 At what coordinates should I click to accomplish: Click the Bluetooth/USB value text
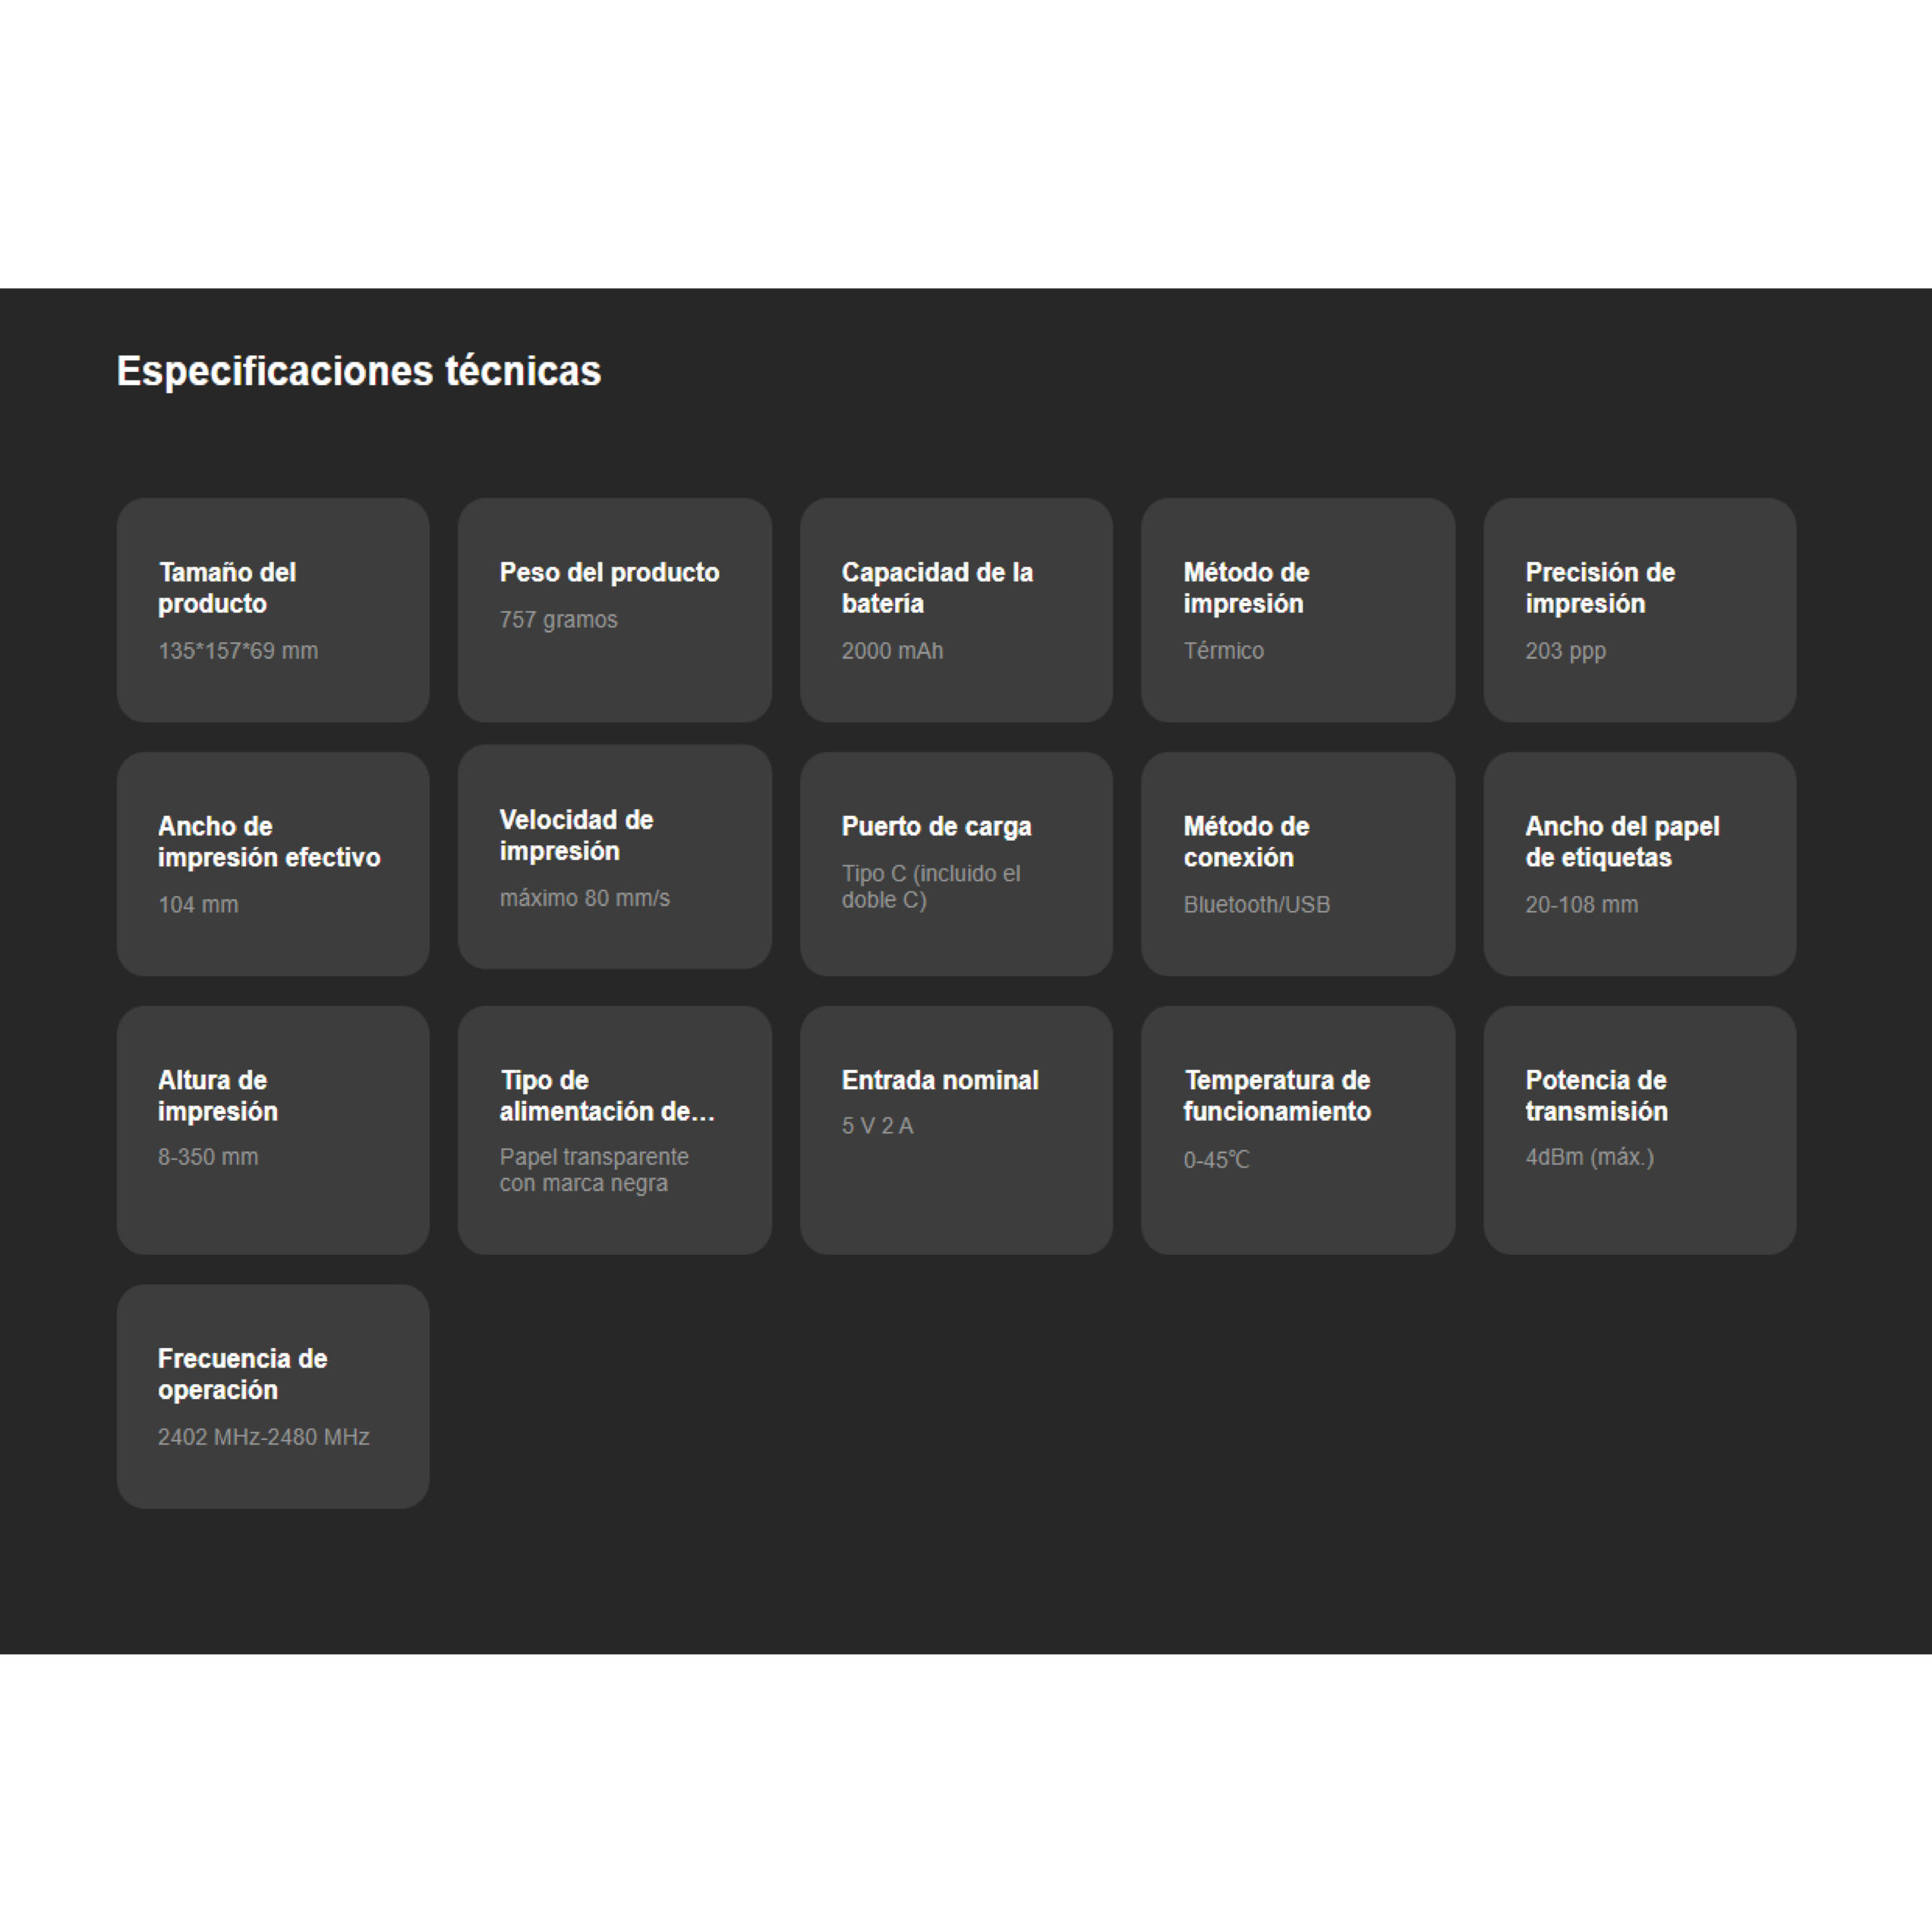coord(1256,905)
